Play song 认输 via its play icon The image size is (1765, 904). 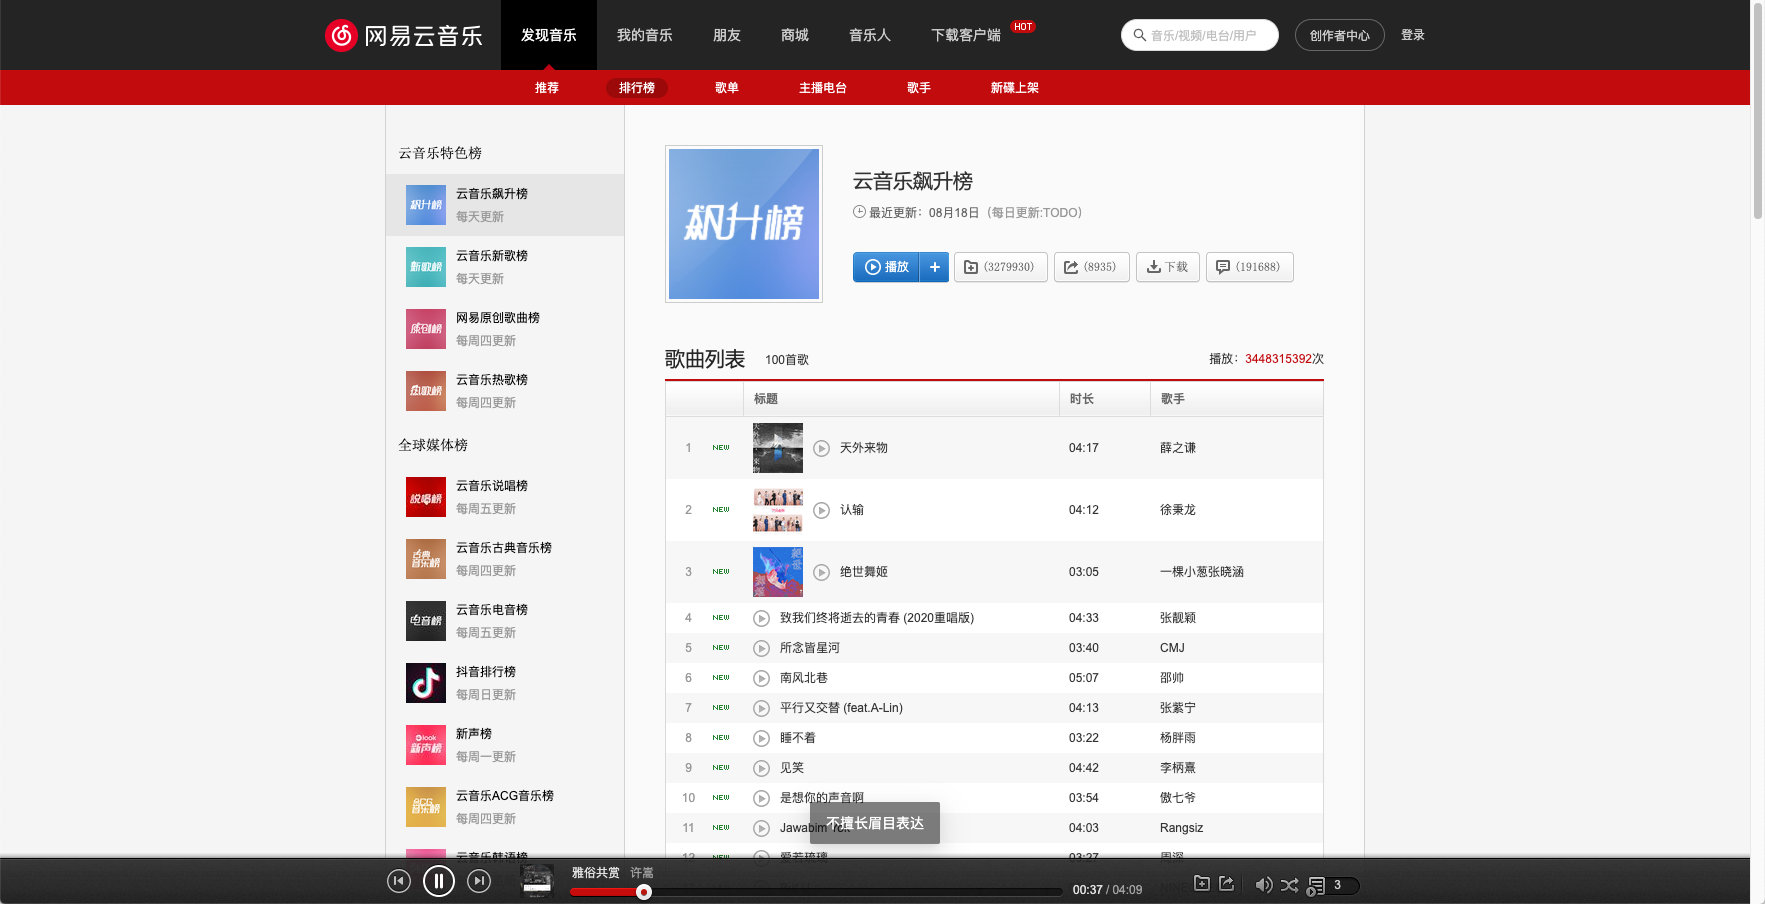(821, 510)
